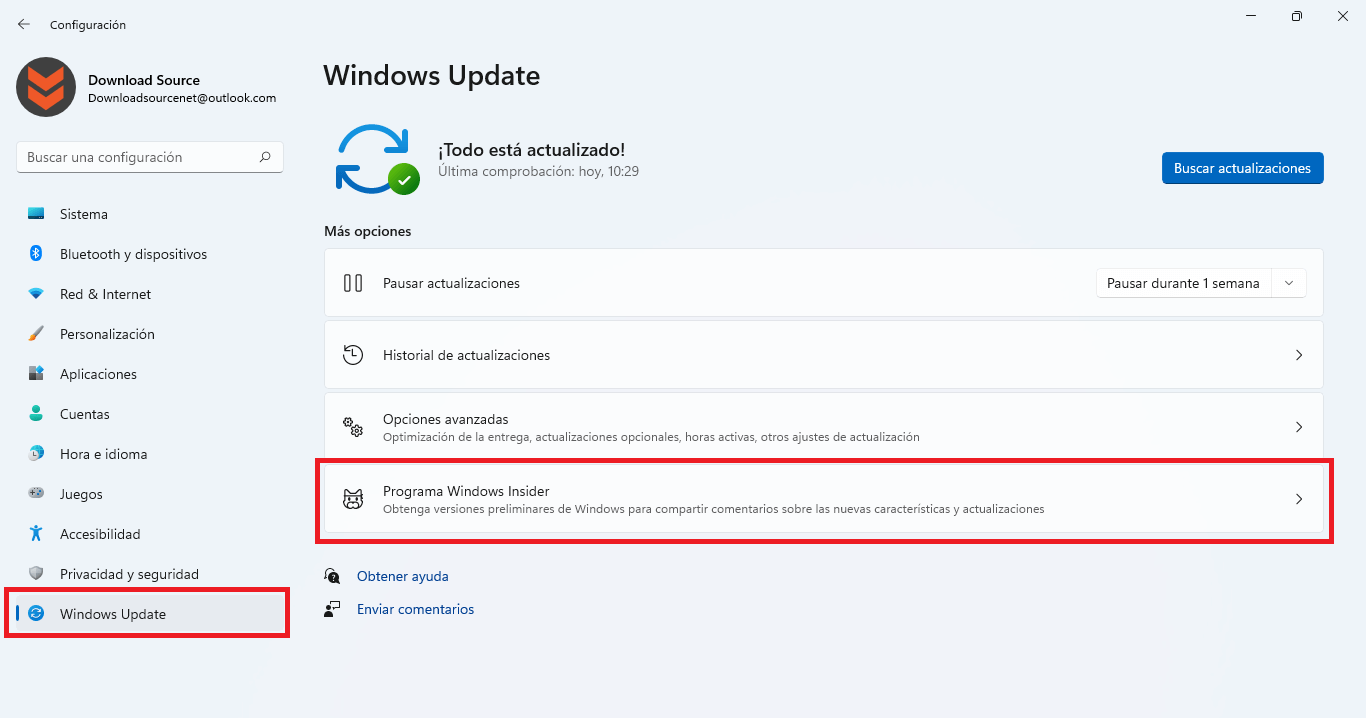The image size is (1366, 718).
Task: Click the Juegos gamepad icon
Action: click(36, 494)
